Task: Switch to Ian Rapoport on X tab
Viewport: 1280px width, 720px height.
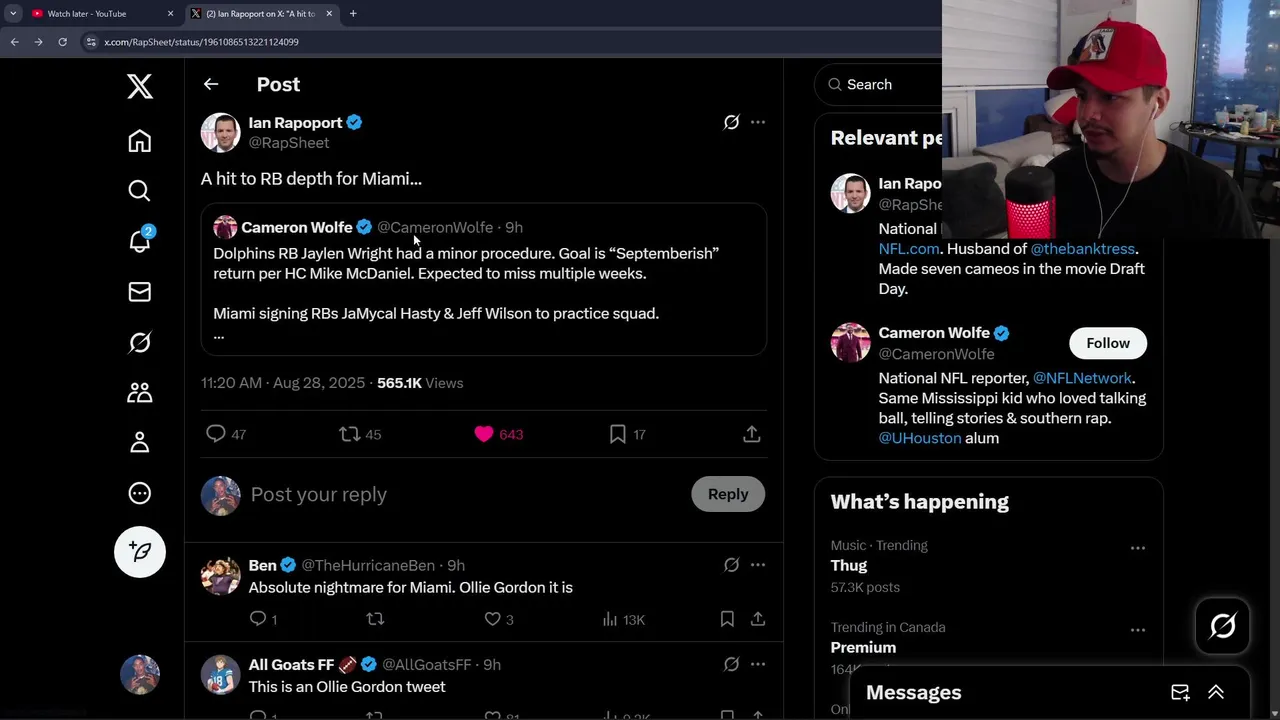Action: tap(260, 14)
